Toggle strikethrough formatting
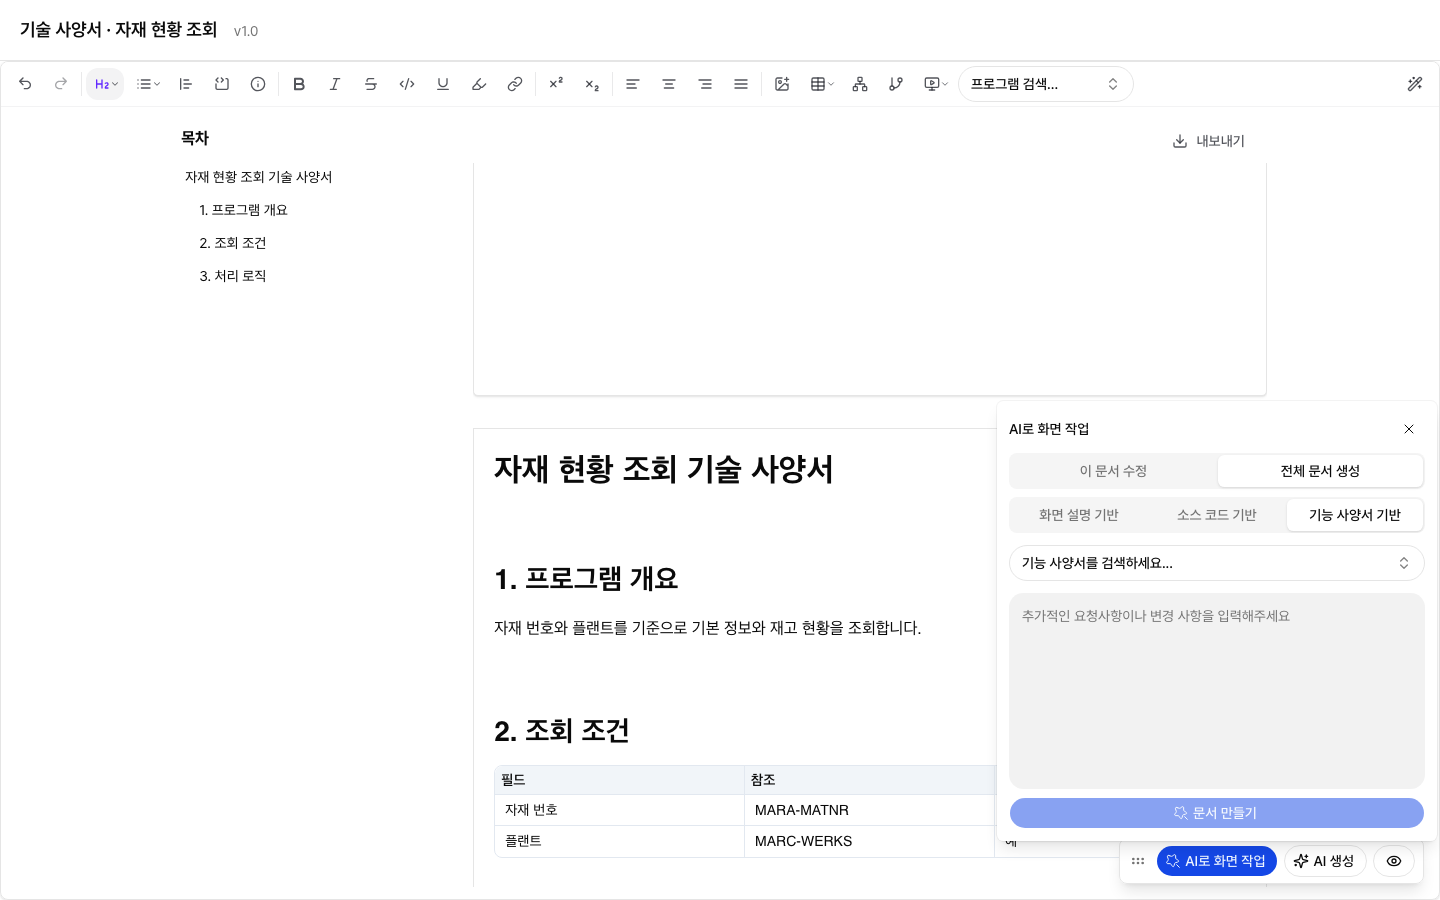 (371, 84)
